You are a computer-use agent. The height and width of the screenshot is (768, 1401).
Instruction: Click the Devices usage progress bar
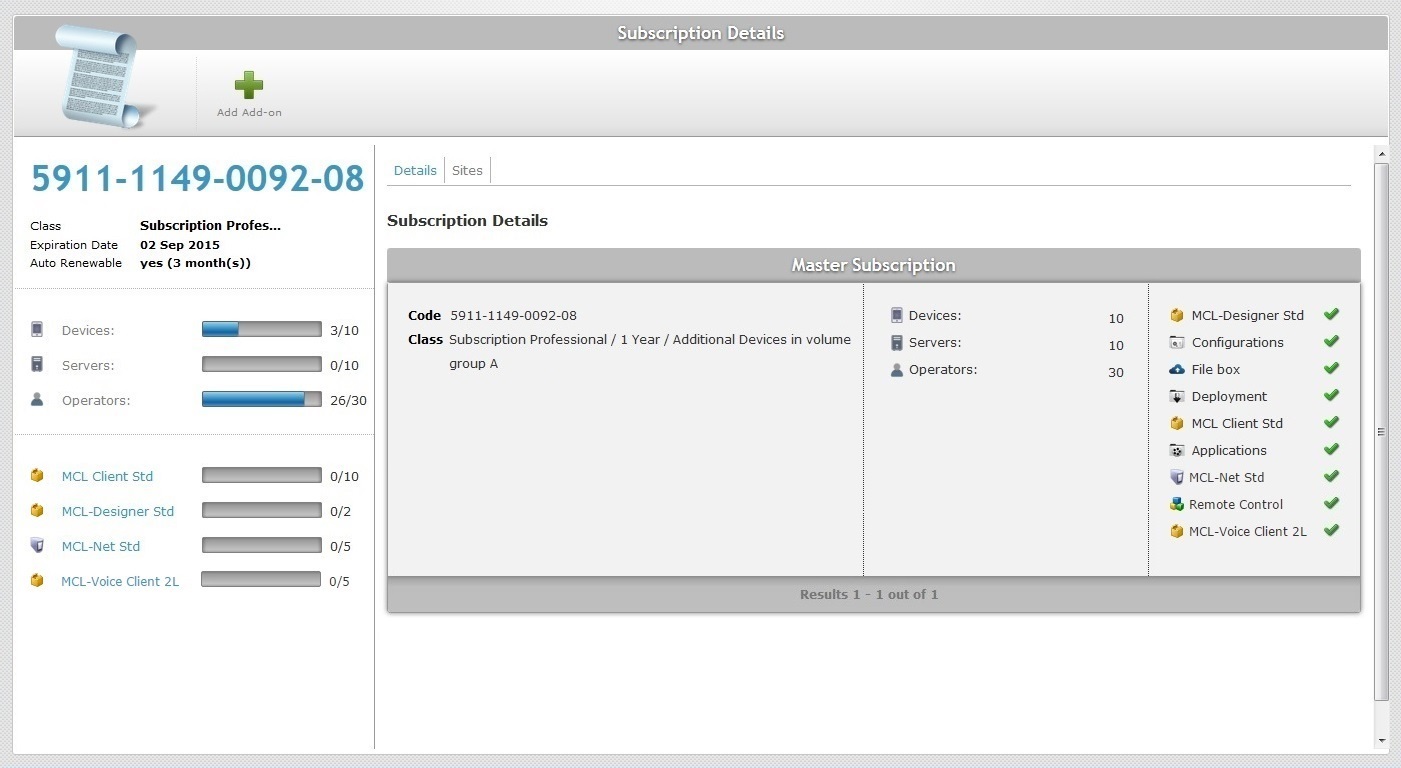[262, 329]
